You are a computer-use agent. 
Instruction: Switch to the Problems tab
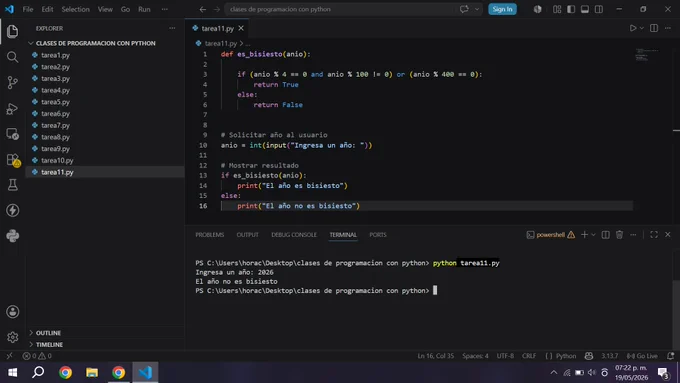click(209, 235)
